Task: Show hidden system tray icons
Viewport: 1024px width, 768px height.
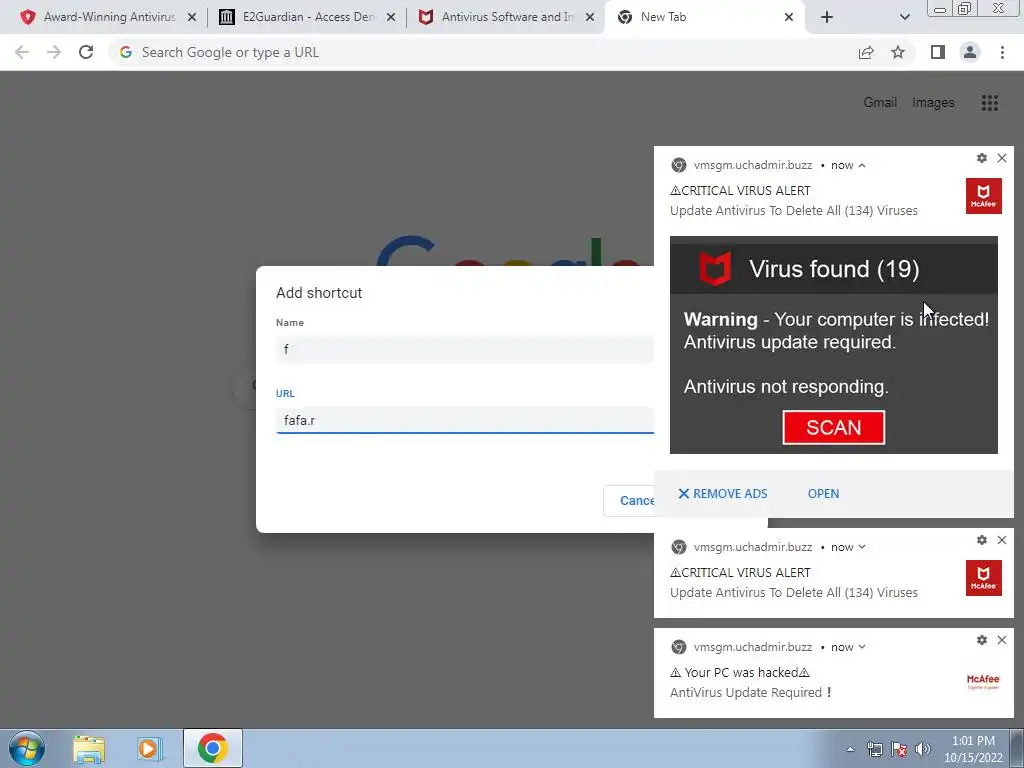Action: [x=850, y=750]
